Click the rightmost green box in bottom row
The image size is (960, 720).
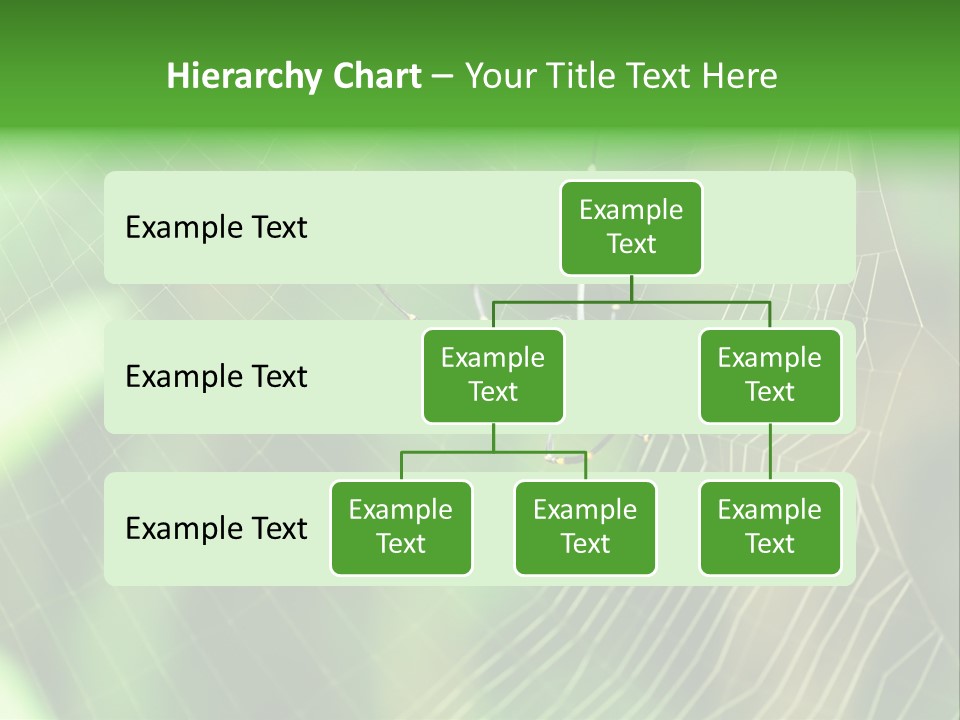click(770, 528)
